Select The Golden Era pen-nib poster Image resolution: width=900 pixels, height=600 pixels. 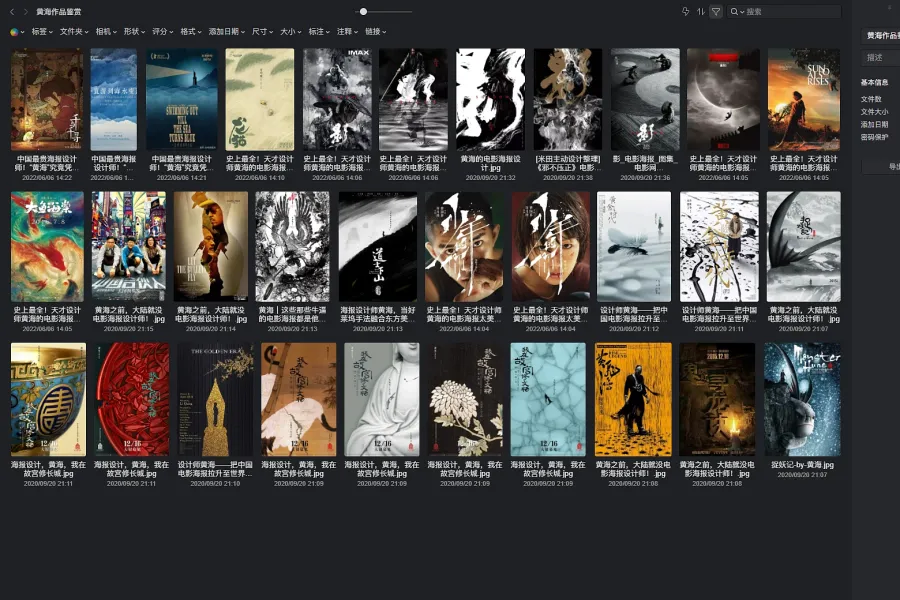click(x=215, y=400)
